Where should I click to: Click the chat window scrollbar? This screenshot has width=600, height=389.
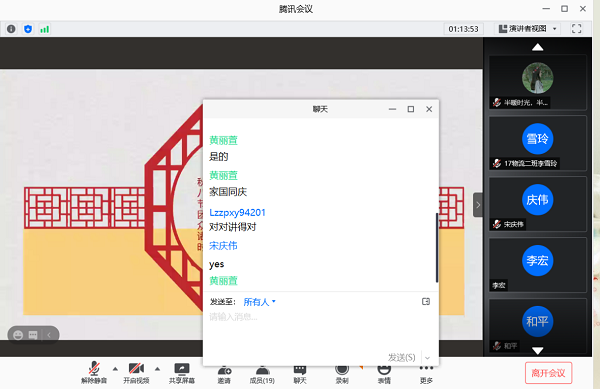[437, 248]
